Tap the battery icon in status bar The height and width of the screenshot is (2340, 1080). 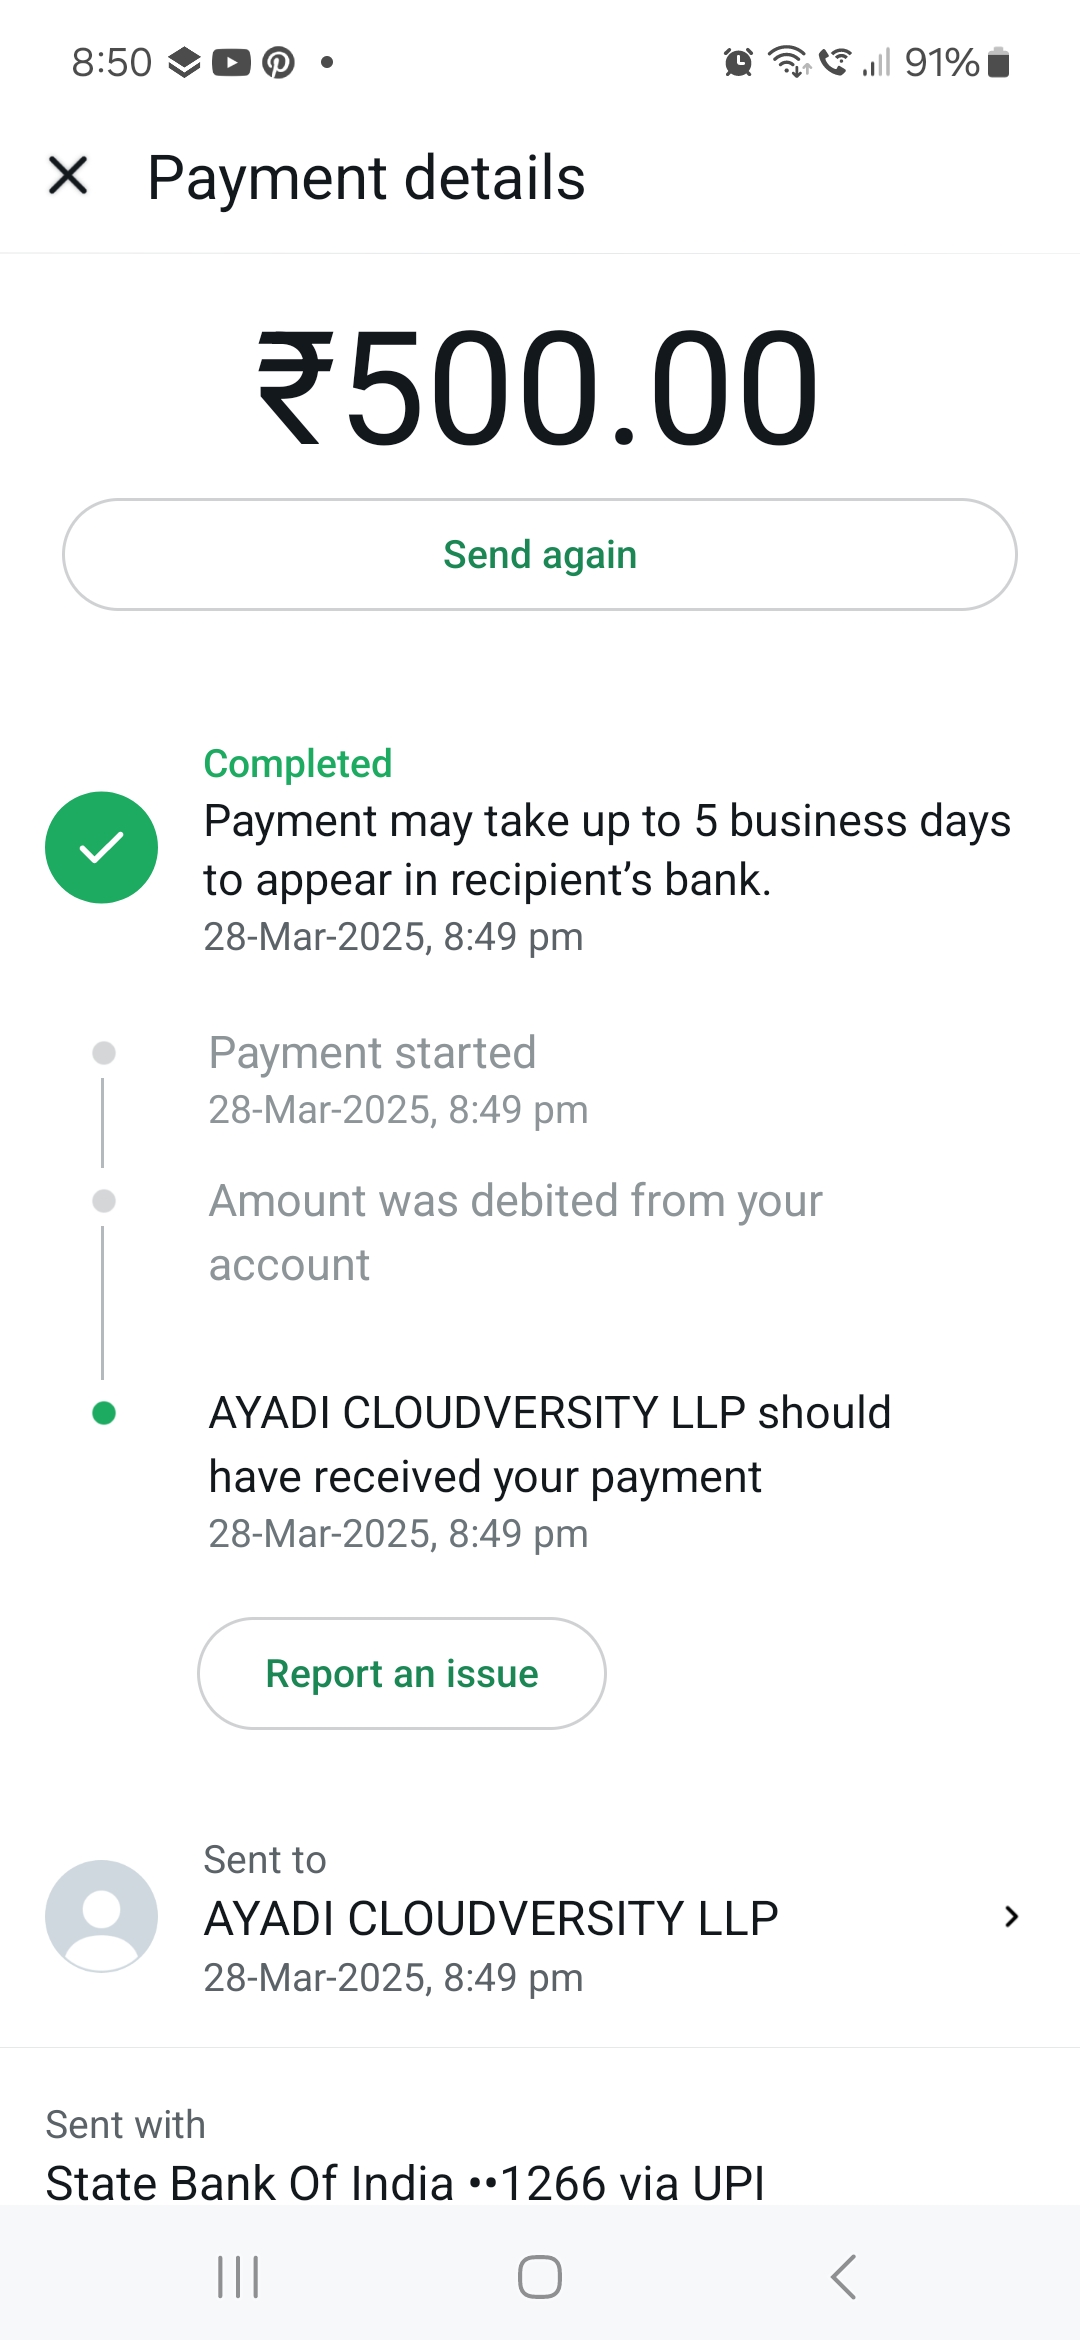[998, 62]
